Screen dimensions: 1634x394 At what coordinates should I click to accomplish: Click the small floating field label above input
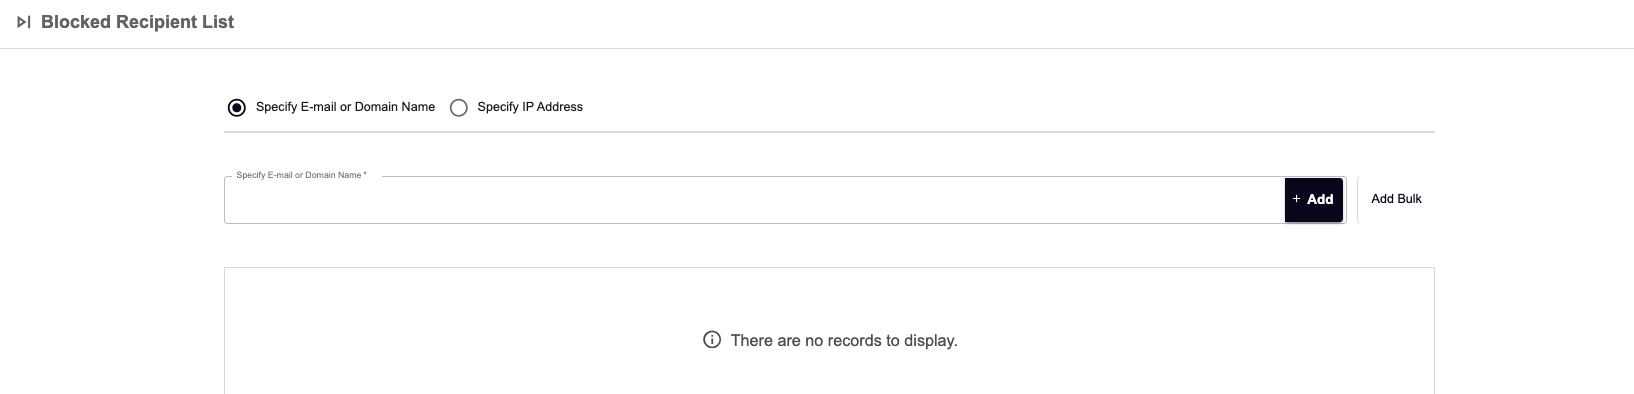[x=301, y=175]
